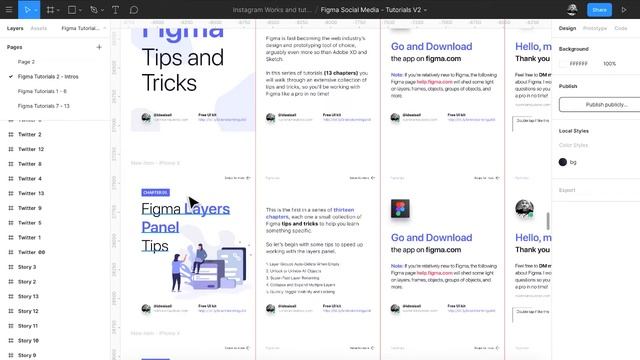Switch to Design tab
The height and width of the screenshot is (360, 640).
point(567,28)
